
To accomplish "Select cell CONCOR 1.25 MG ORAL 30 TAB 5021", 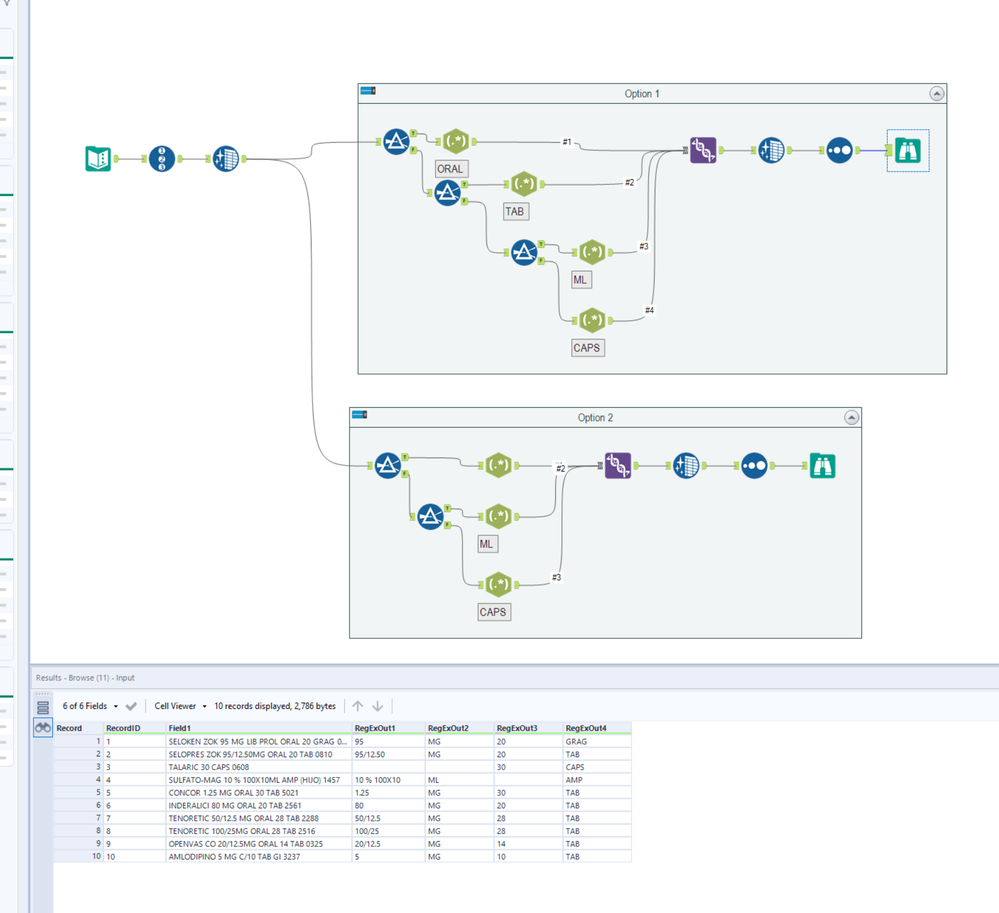I will [x=259, y=793].
